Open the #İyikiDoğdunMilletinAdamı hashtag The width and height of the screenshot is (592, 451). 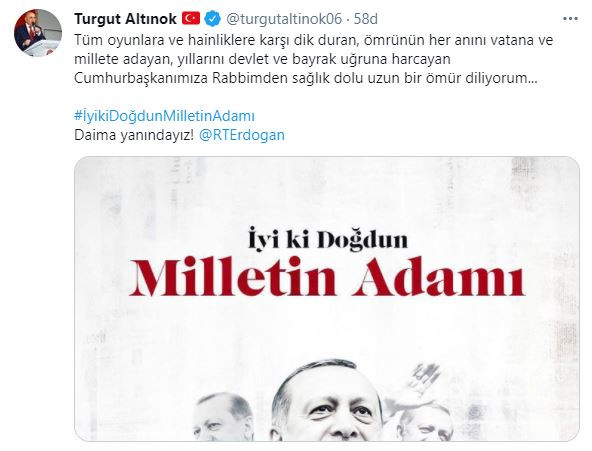click(x=164, y=116)
